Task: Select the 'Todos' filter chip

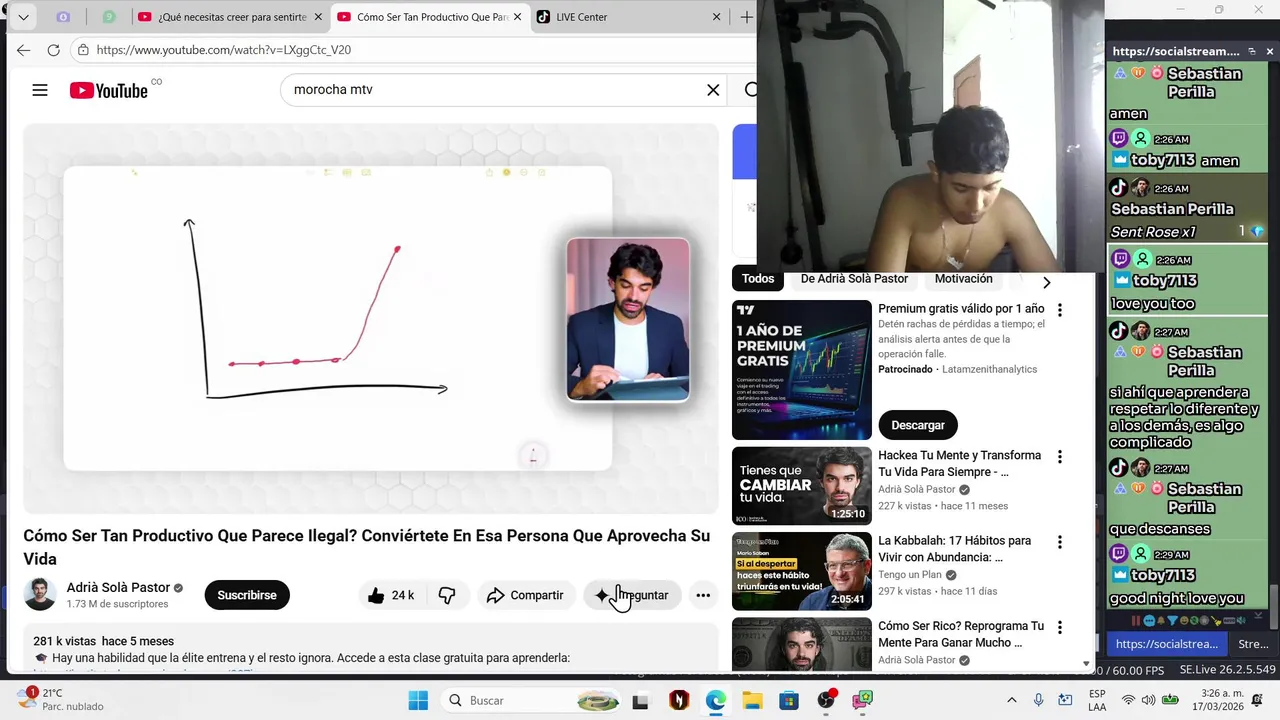Action: (x=758, y=279)
